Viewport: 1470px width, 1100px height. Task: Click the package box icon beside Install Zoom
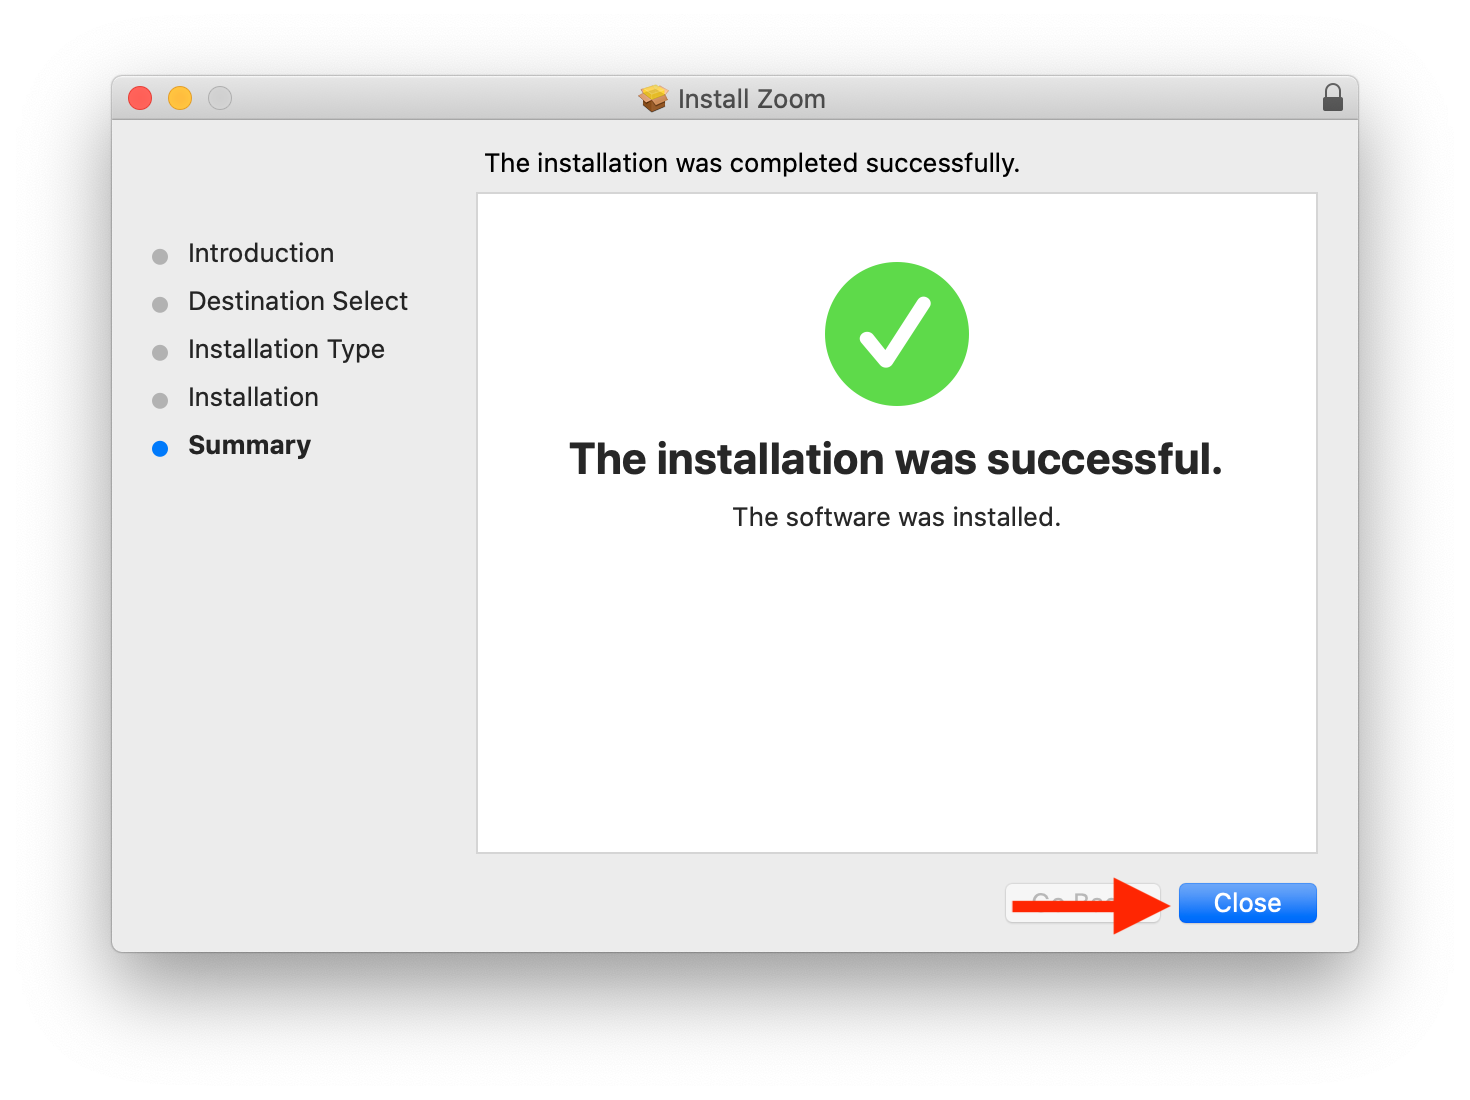coord(654,98)
